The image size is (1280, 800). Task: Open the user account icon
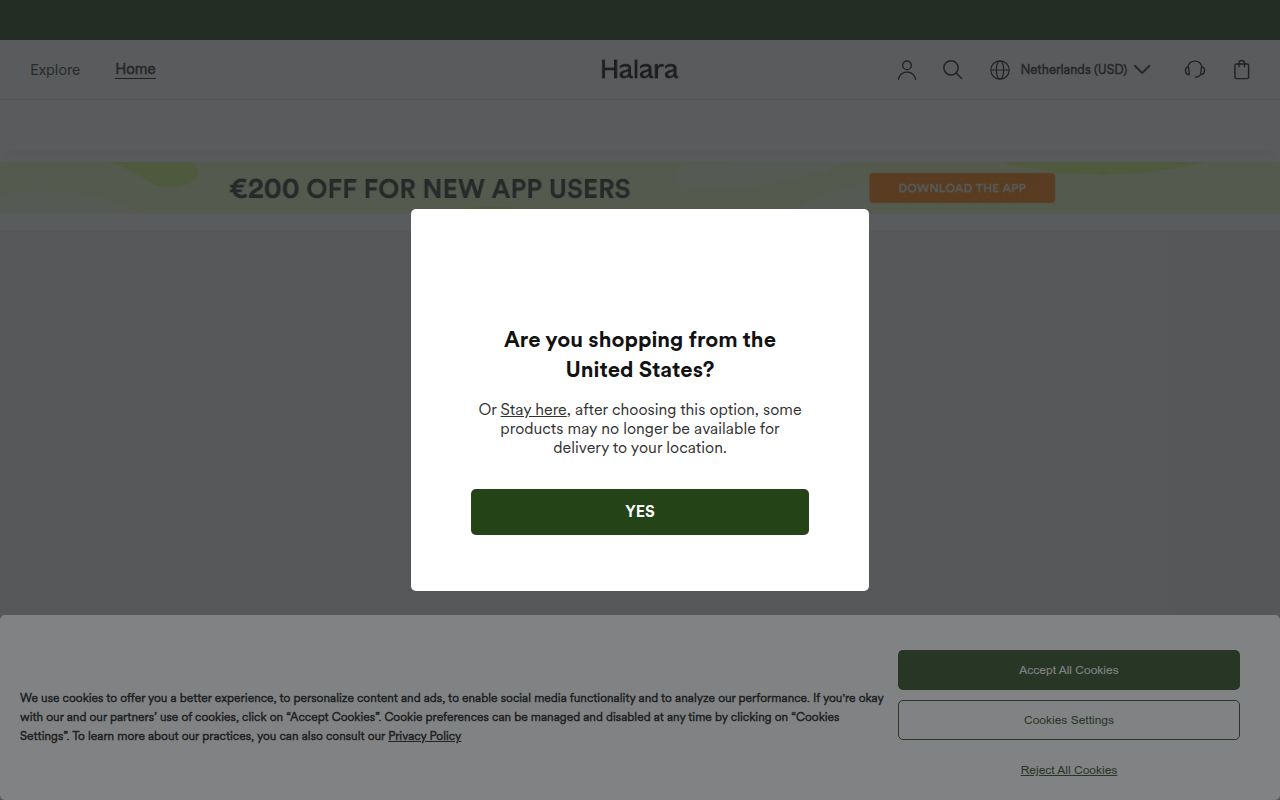pos(907,70)
